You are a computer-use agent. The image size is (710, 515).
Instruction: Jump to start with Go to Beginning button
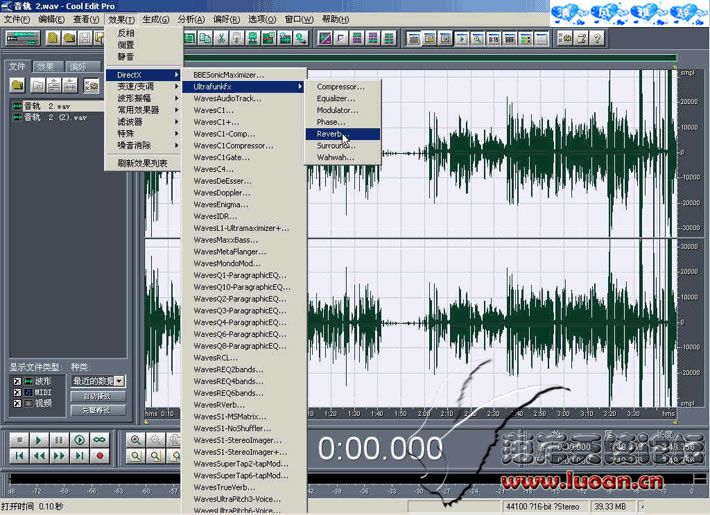click(x=19, y=456)
